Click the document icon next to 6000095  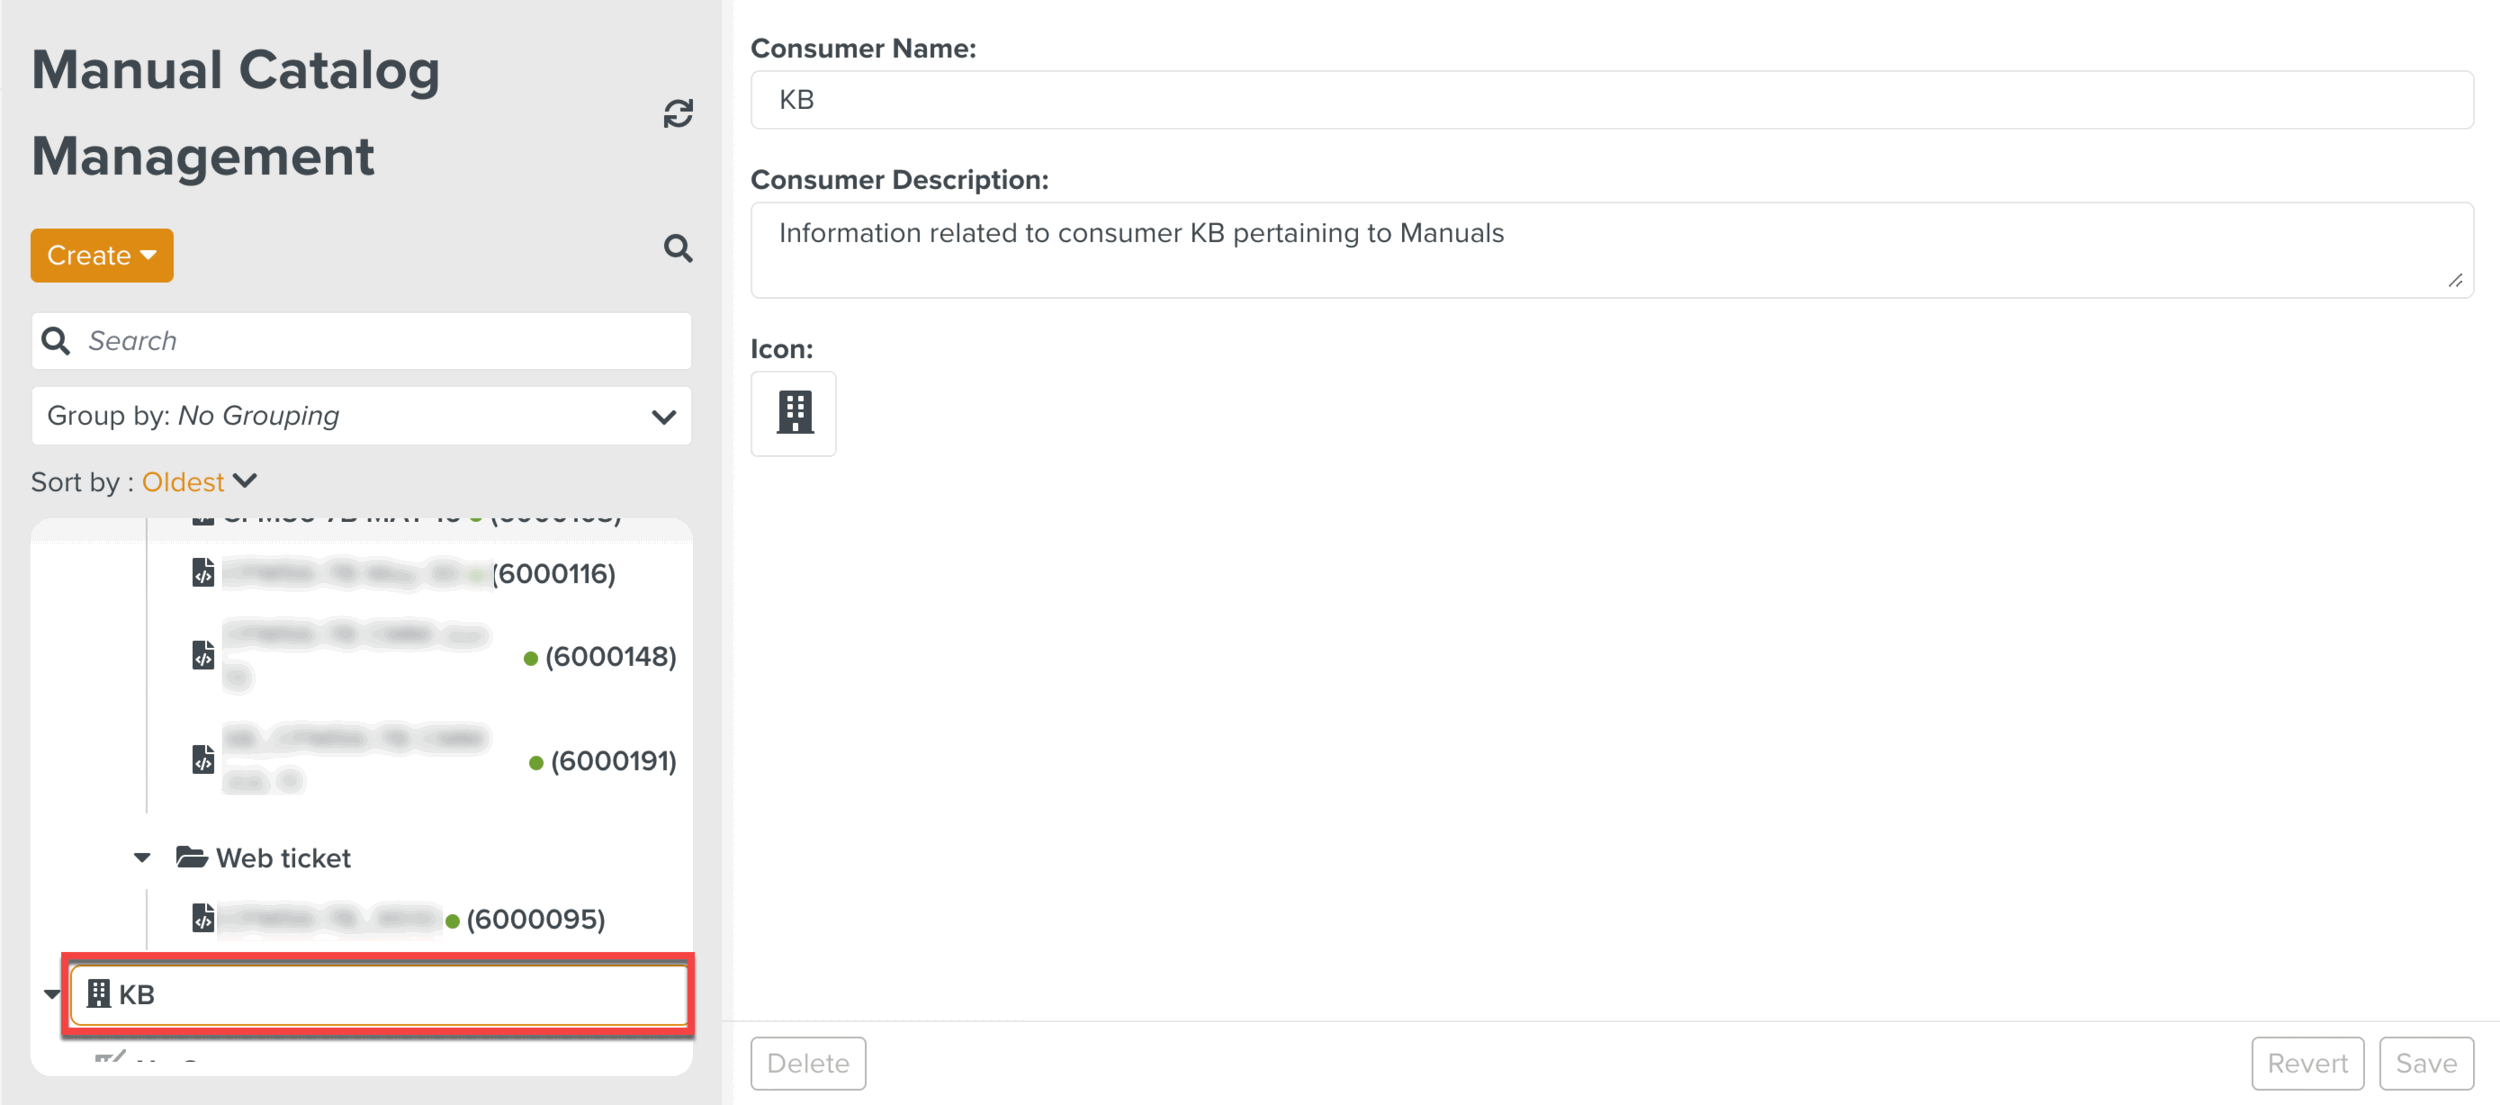(x=202, y=918)
